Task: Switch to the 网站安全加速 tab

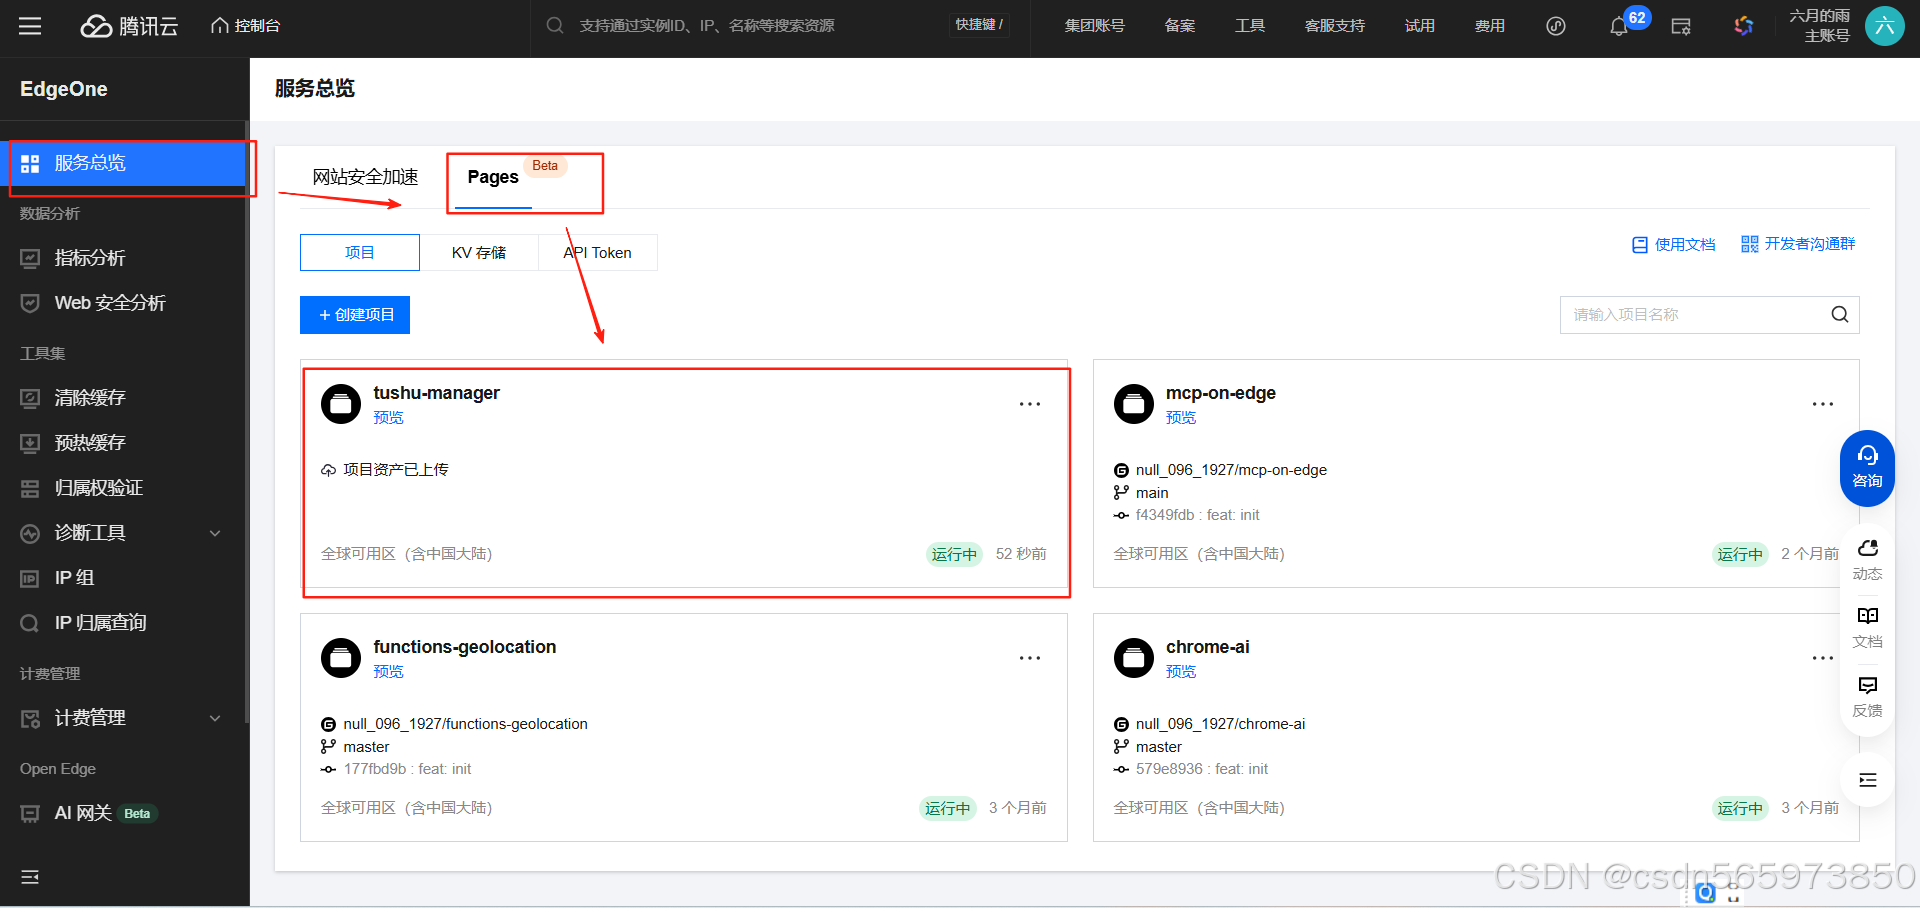Action: pyautogui.click(x=365, y=177)
